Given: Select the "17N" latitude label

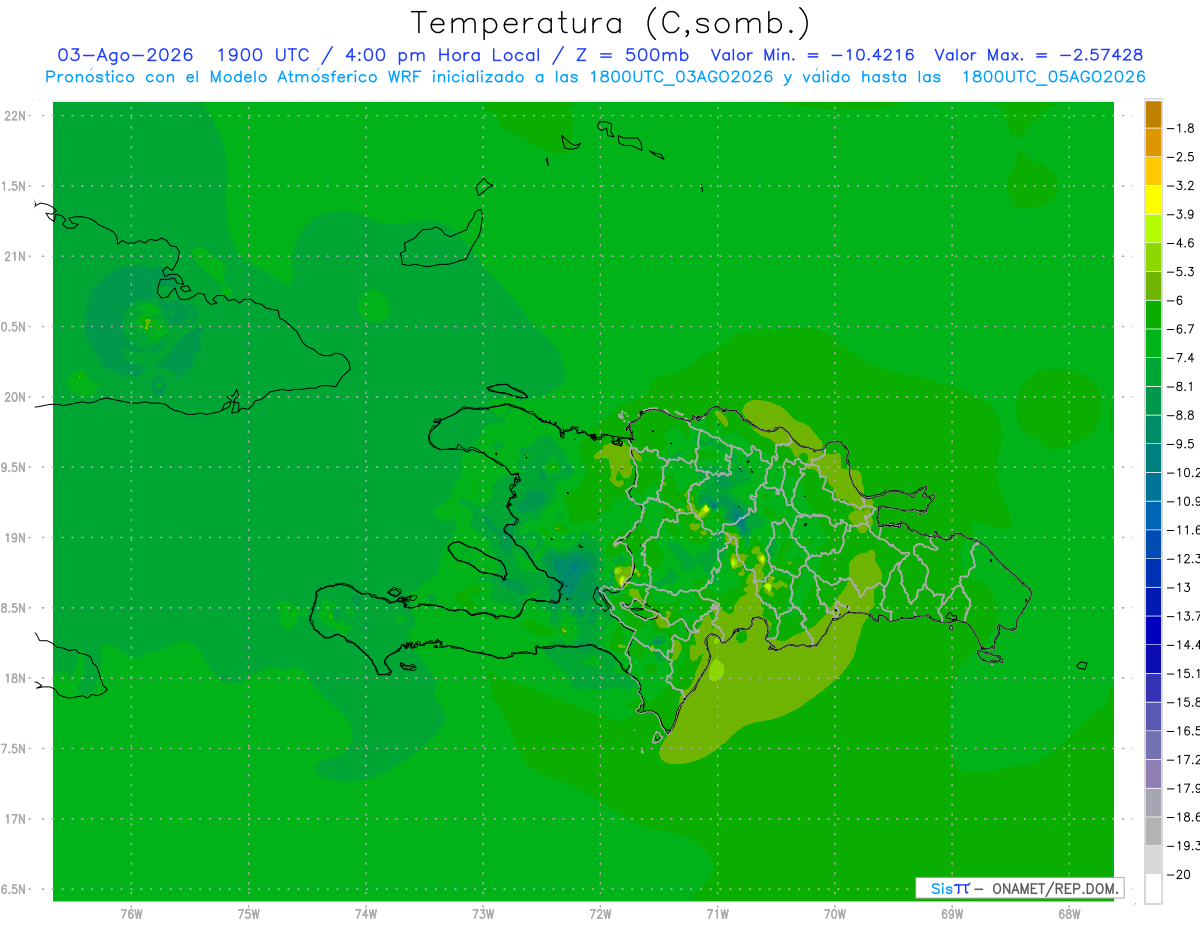Looking at the screenshot, I should tap(16, 819).
